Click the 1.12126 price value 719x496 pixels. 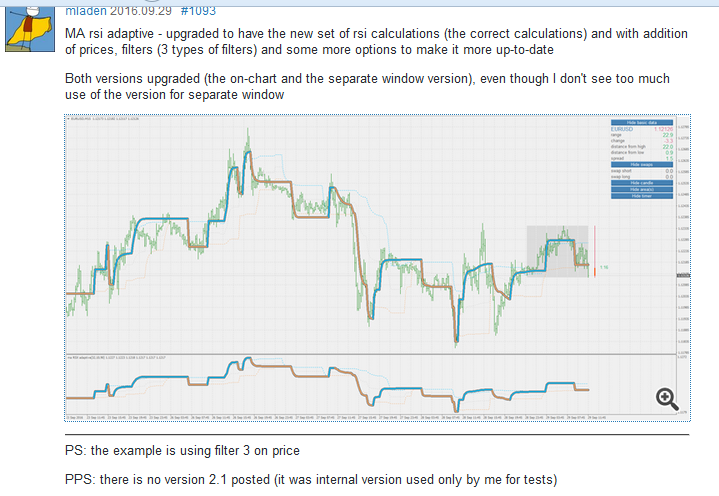point(661,129)
